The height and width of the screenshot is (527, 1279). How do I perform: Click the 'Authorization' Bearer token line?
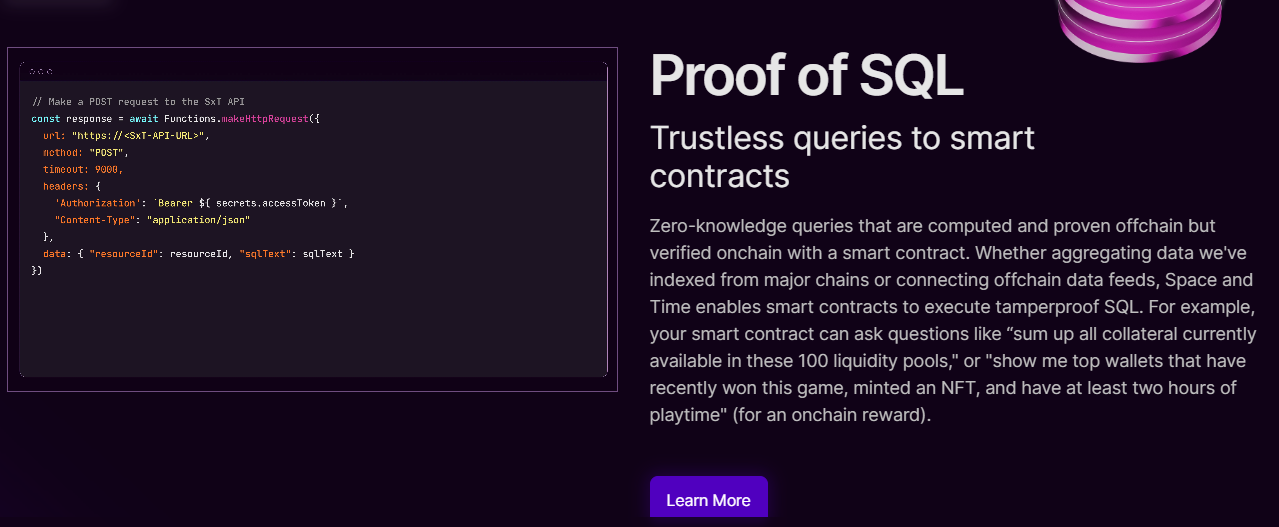(201, 203)
